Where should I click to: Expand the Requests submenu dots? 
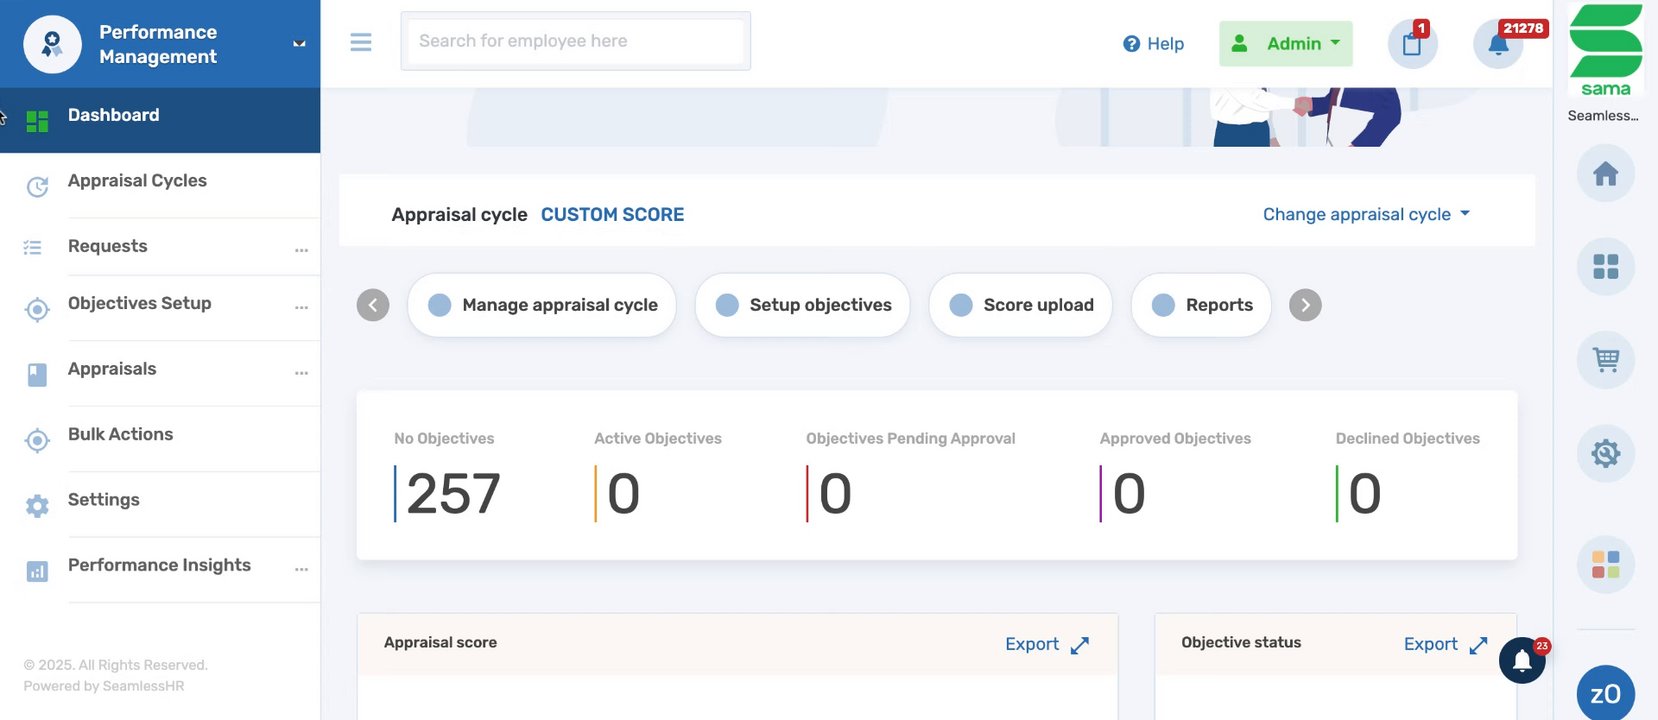coord(301,250)
